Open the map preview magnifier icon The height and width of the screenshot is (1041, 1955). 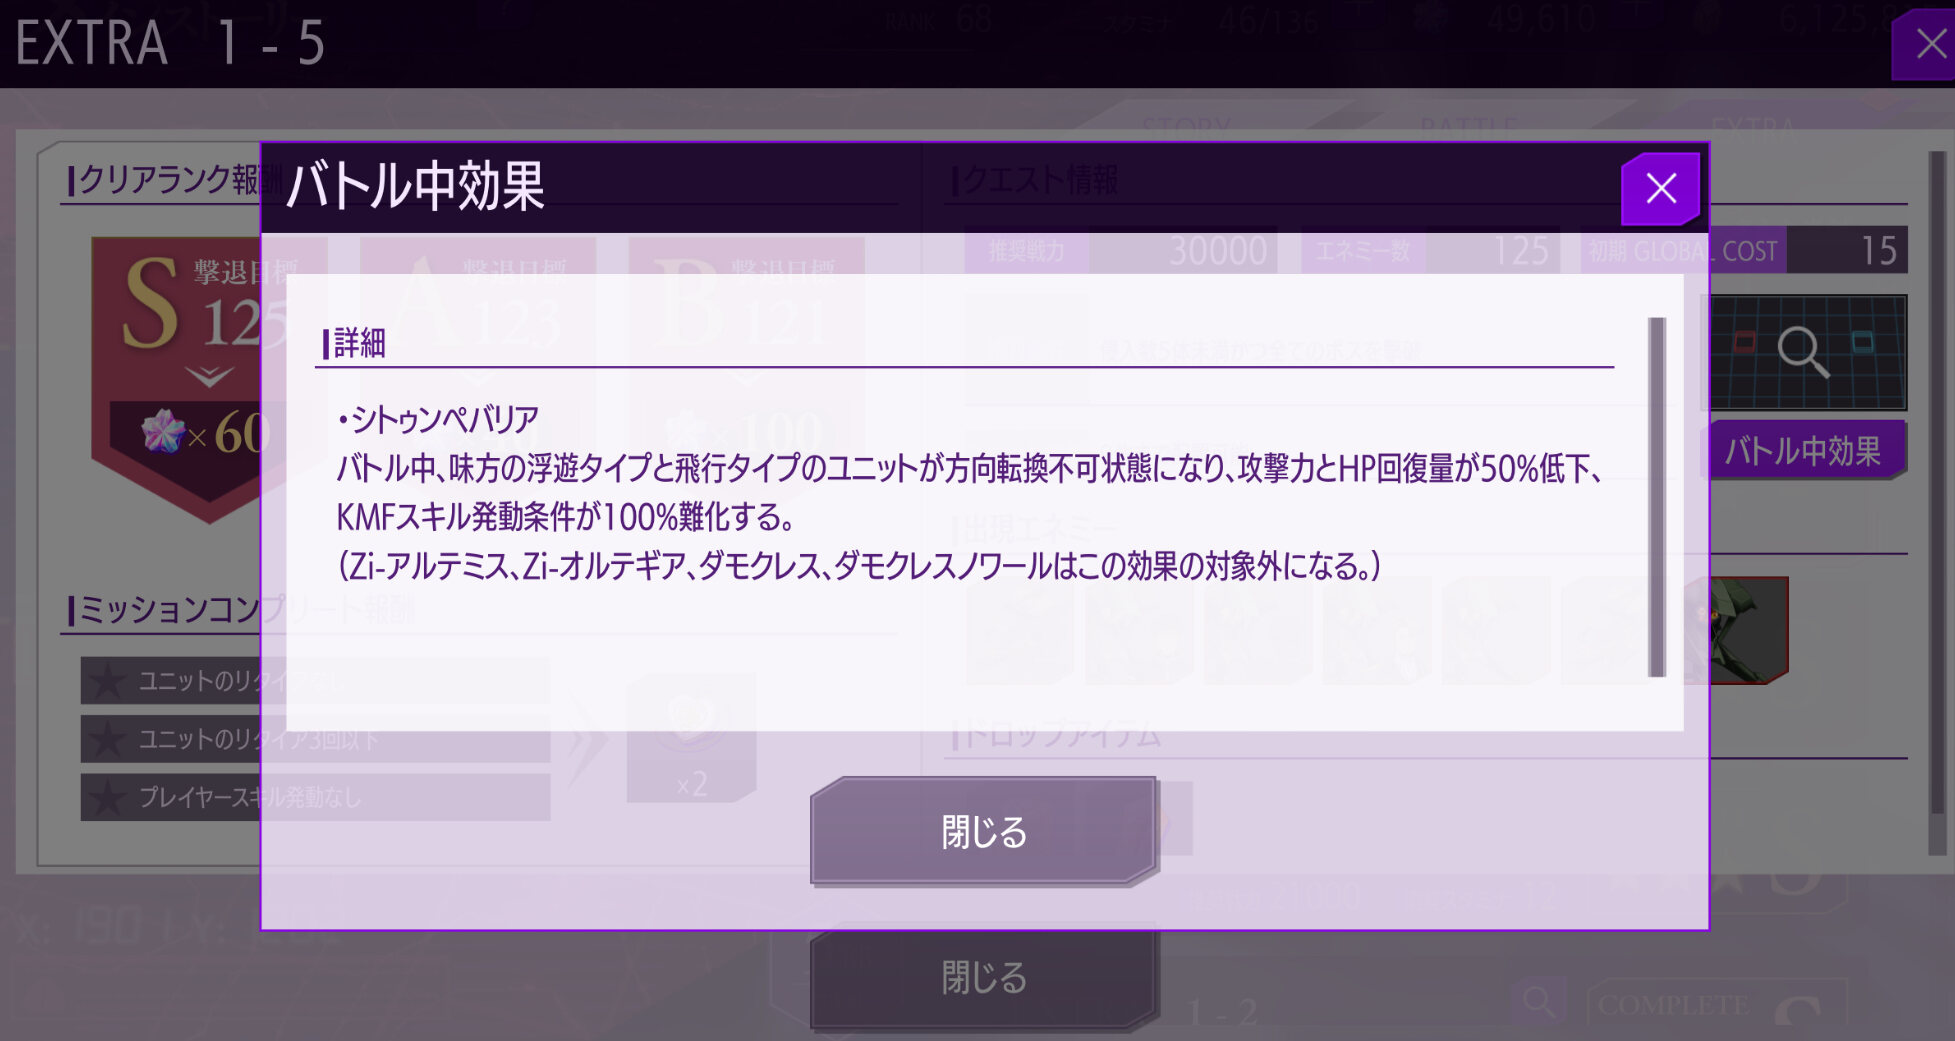[x=1805, y=352]
